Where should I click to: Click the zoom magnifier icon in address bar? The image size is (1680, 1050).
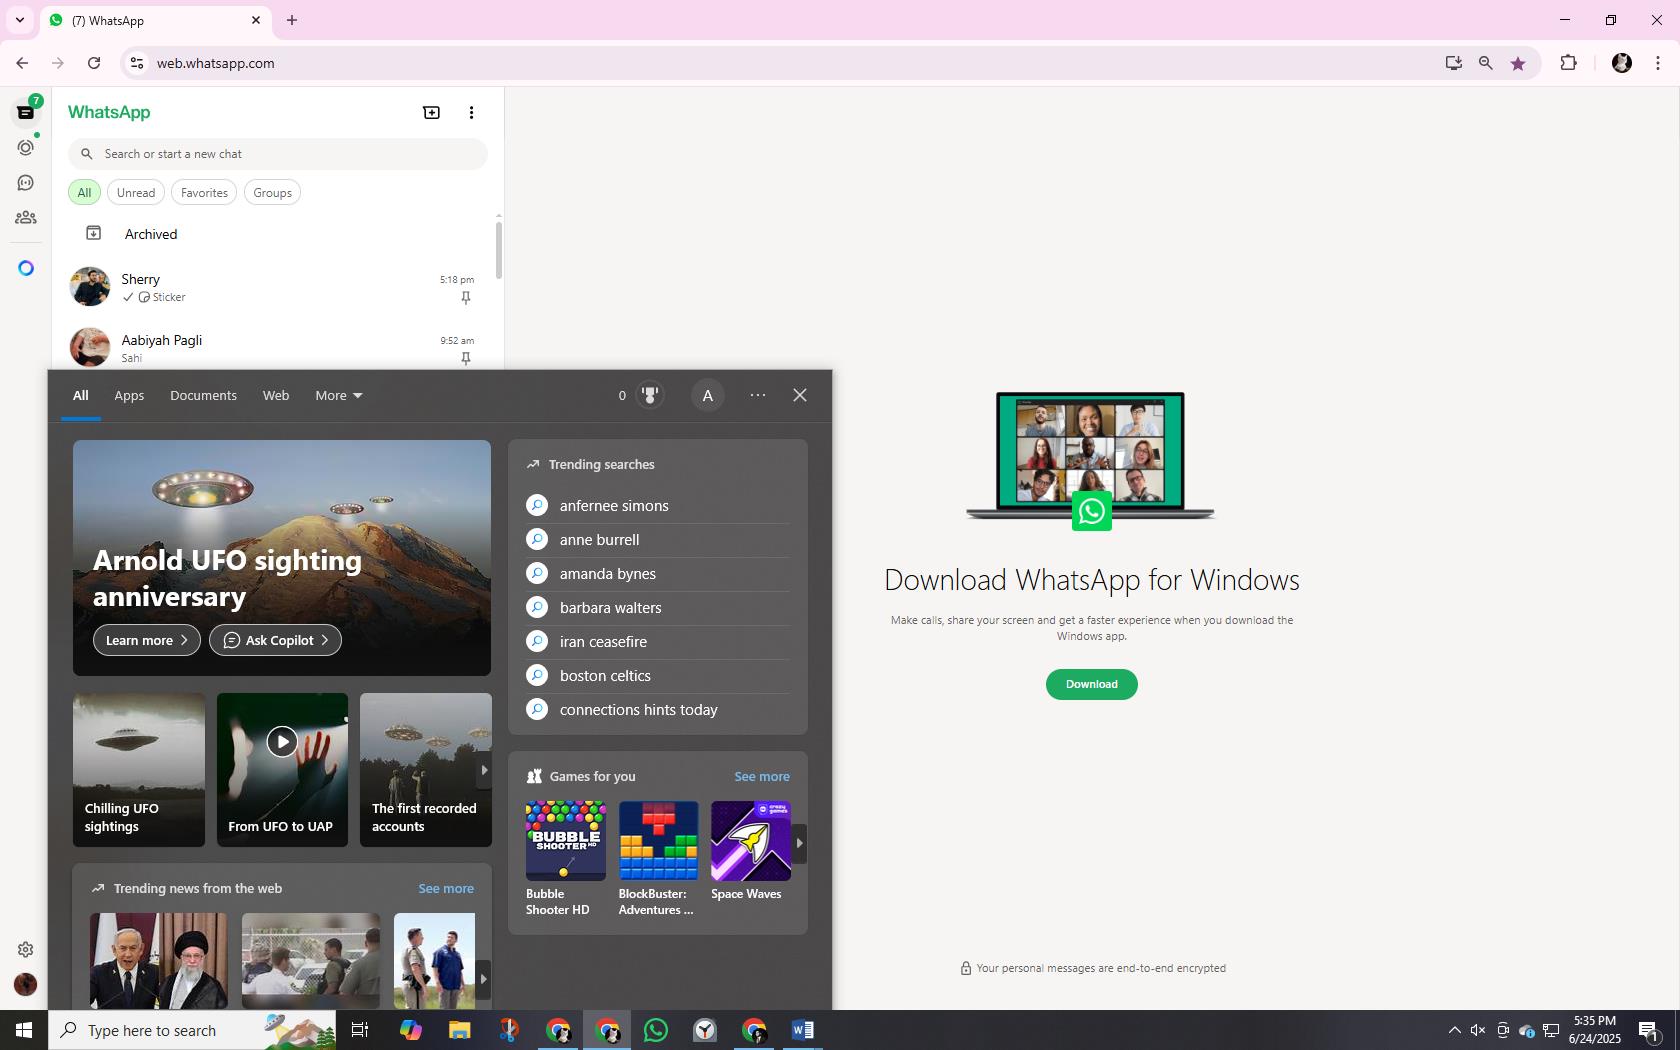[x=1486, y=63]
